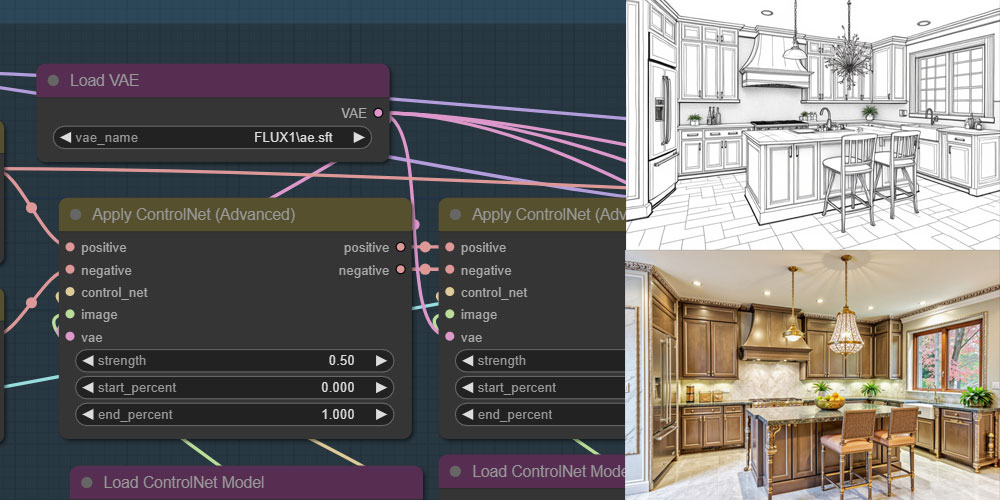This screenshot has height=500, width=1000.
Task: Click image input slot on right Apply ControlNet
Action: (x=450, y=314)
